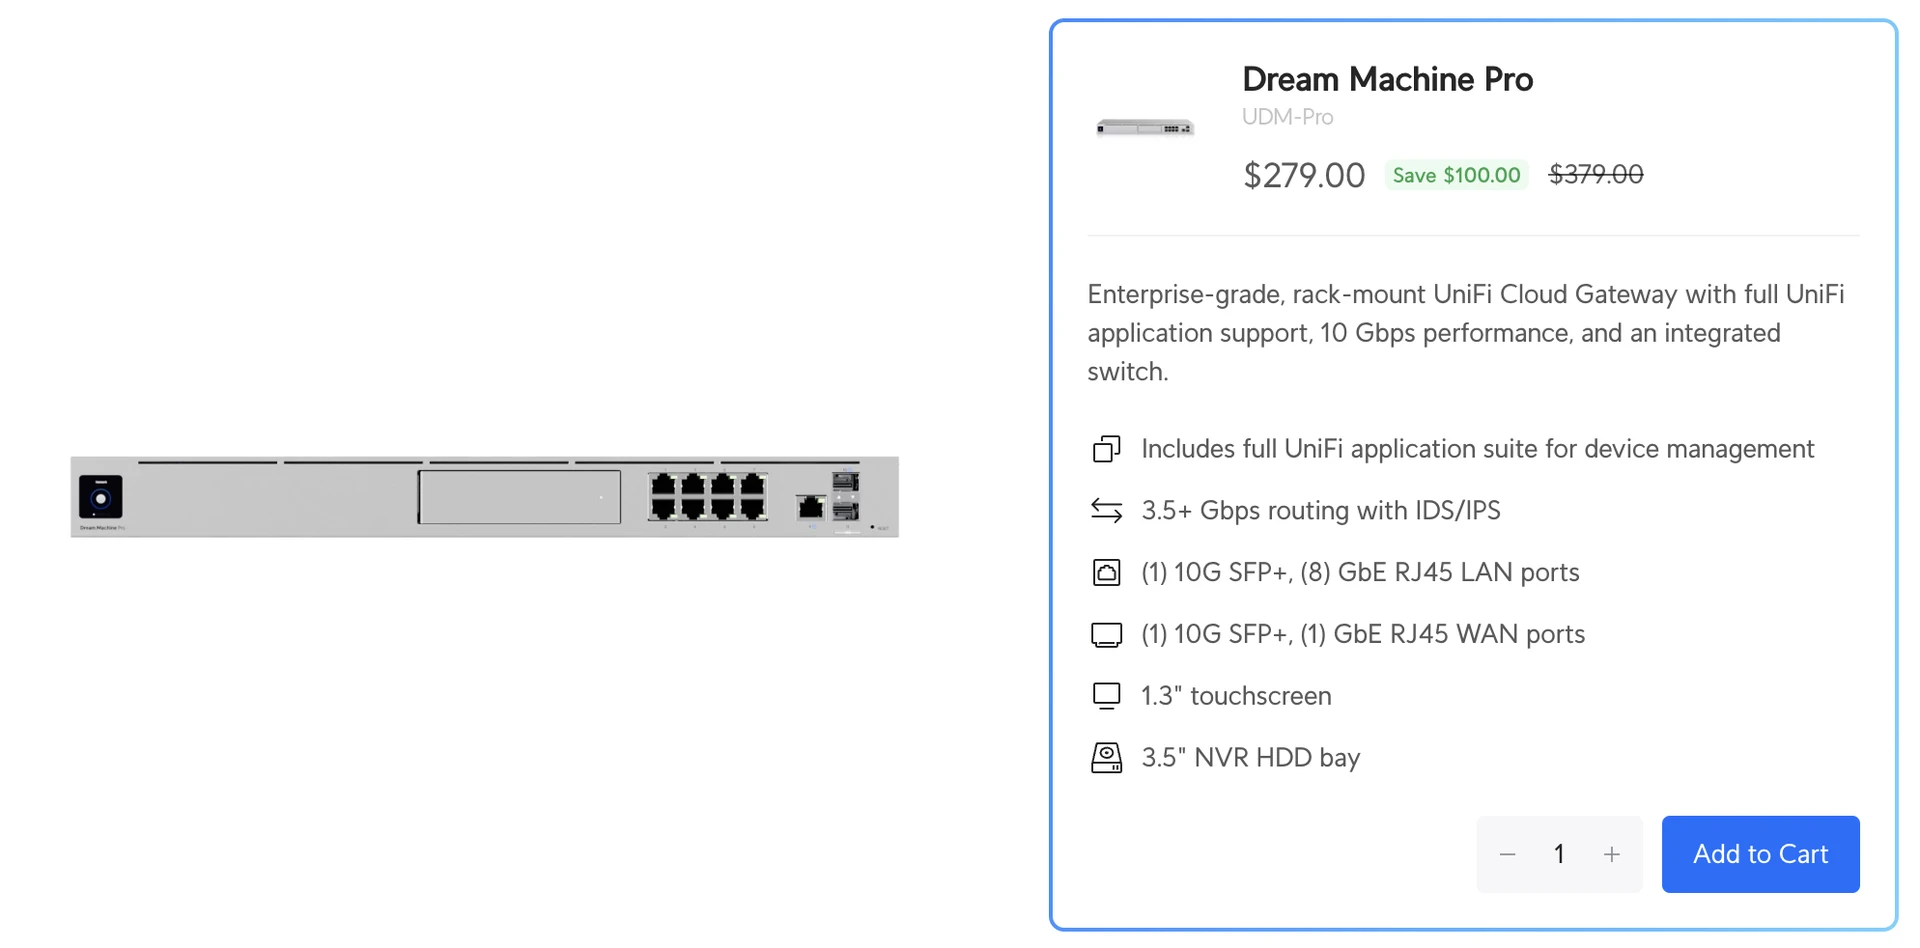
Task: Decrease quantity with the minus control
Action: [1507, 854]
